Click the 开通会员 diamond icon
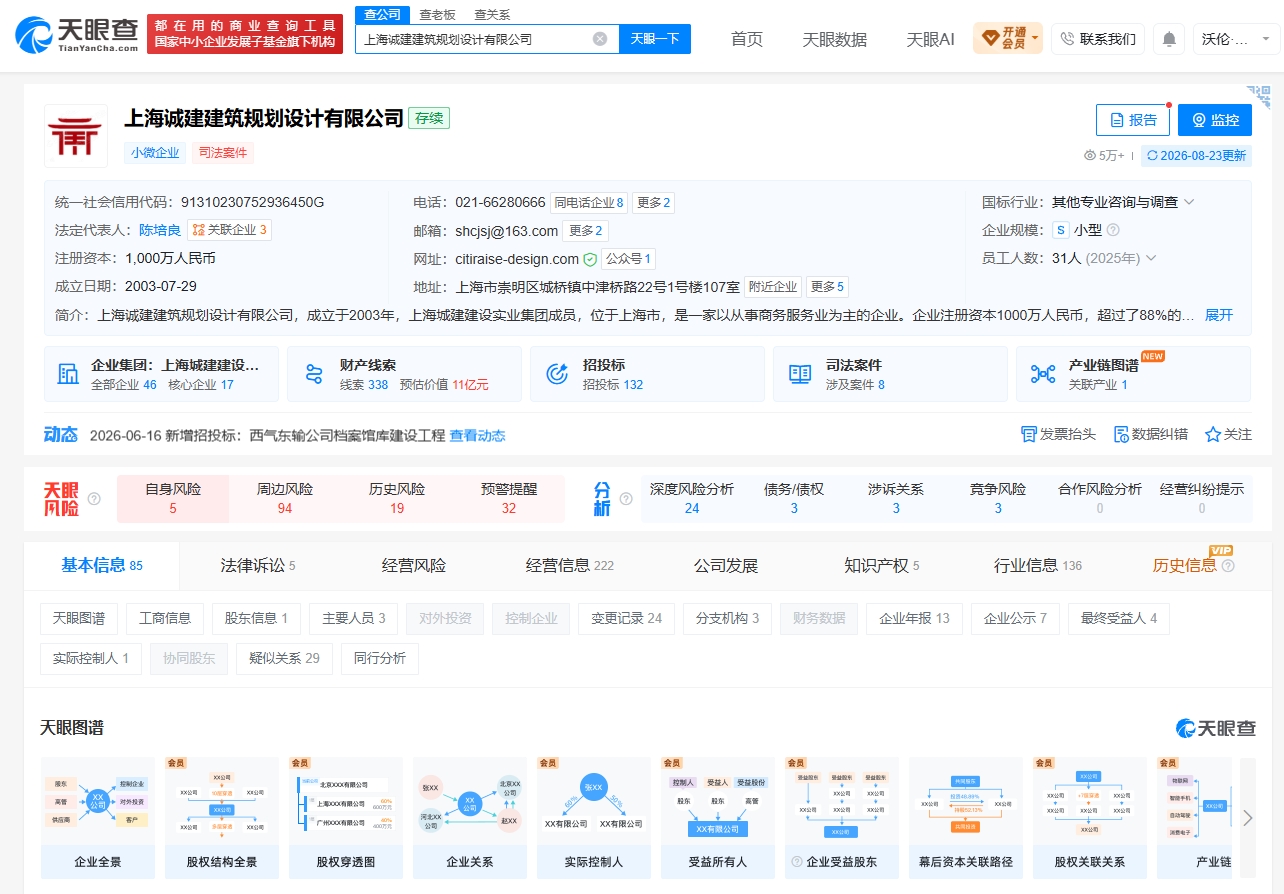Screen dimensions: 1284x894 [x=990, y=38]
